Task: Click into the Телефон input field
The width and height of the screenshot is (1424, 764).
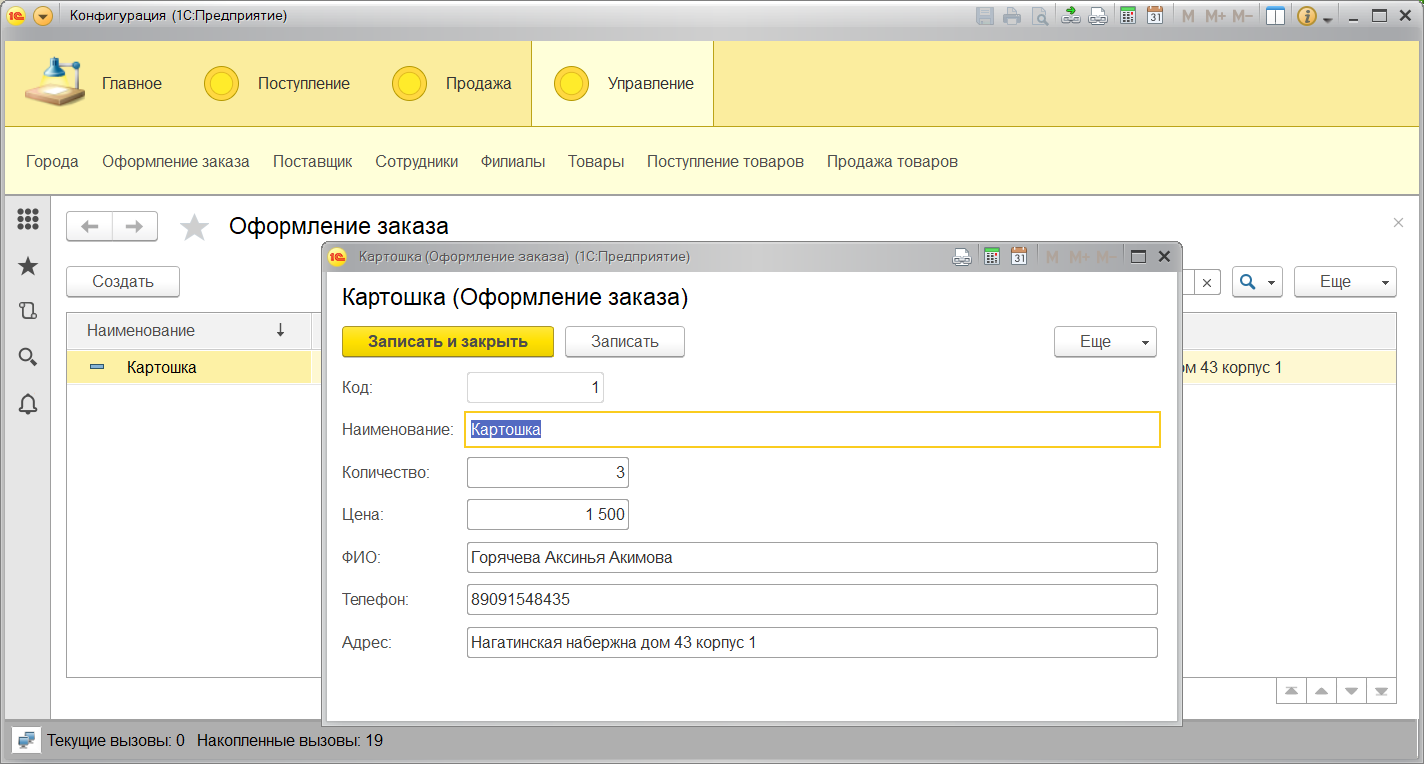Action: tap(811, 600)
